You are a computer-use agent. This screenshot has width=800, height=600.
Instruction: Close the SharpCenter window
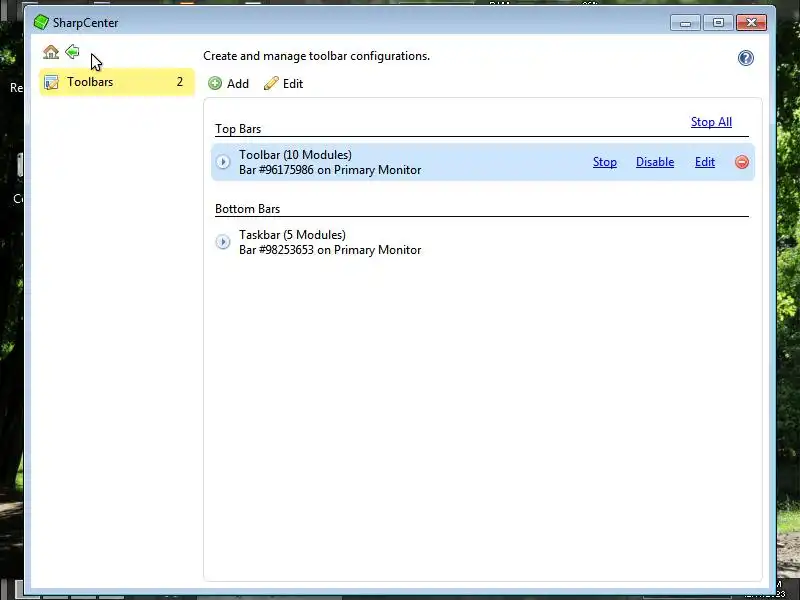[x=751, y=23]
